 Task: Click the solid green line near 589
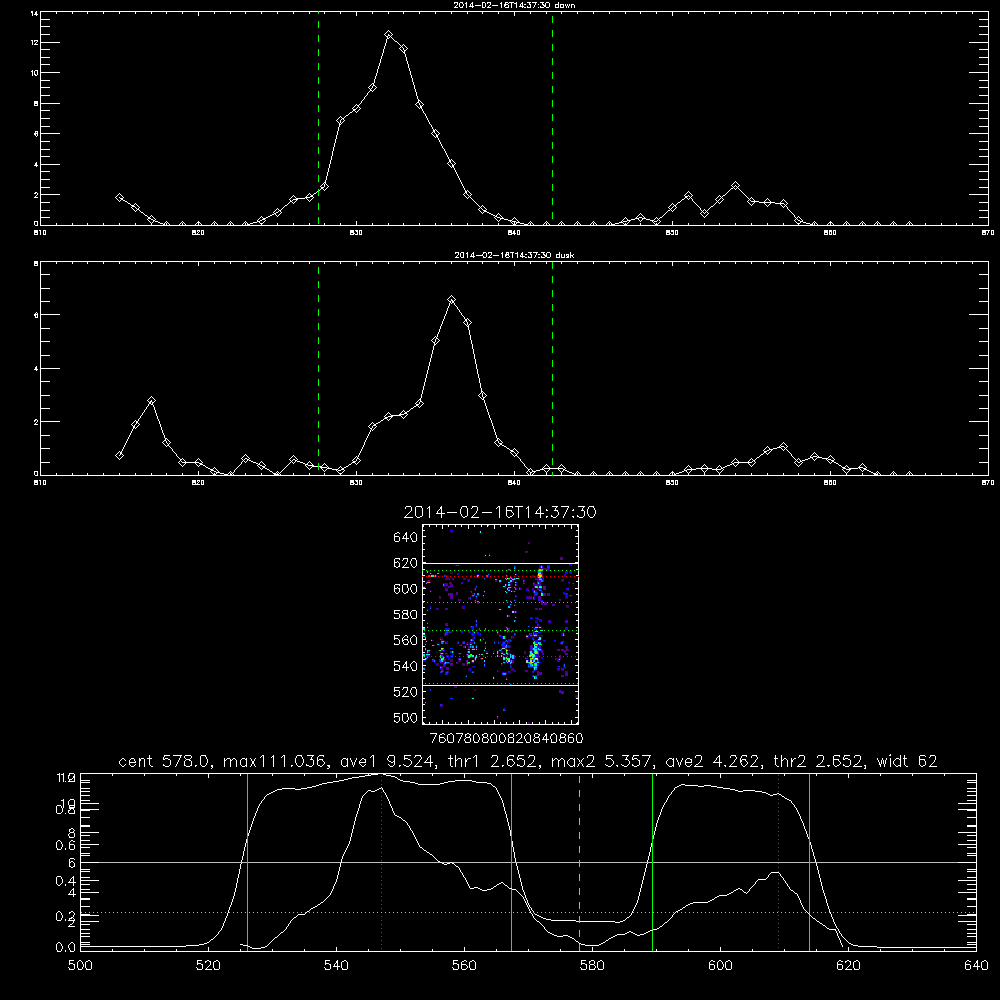652,861
